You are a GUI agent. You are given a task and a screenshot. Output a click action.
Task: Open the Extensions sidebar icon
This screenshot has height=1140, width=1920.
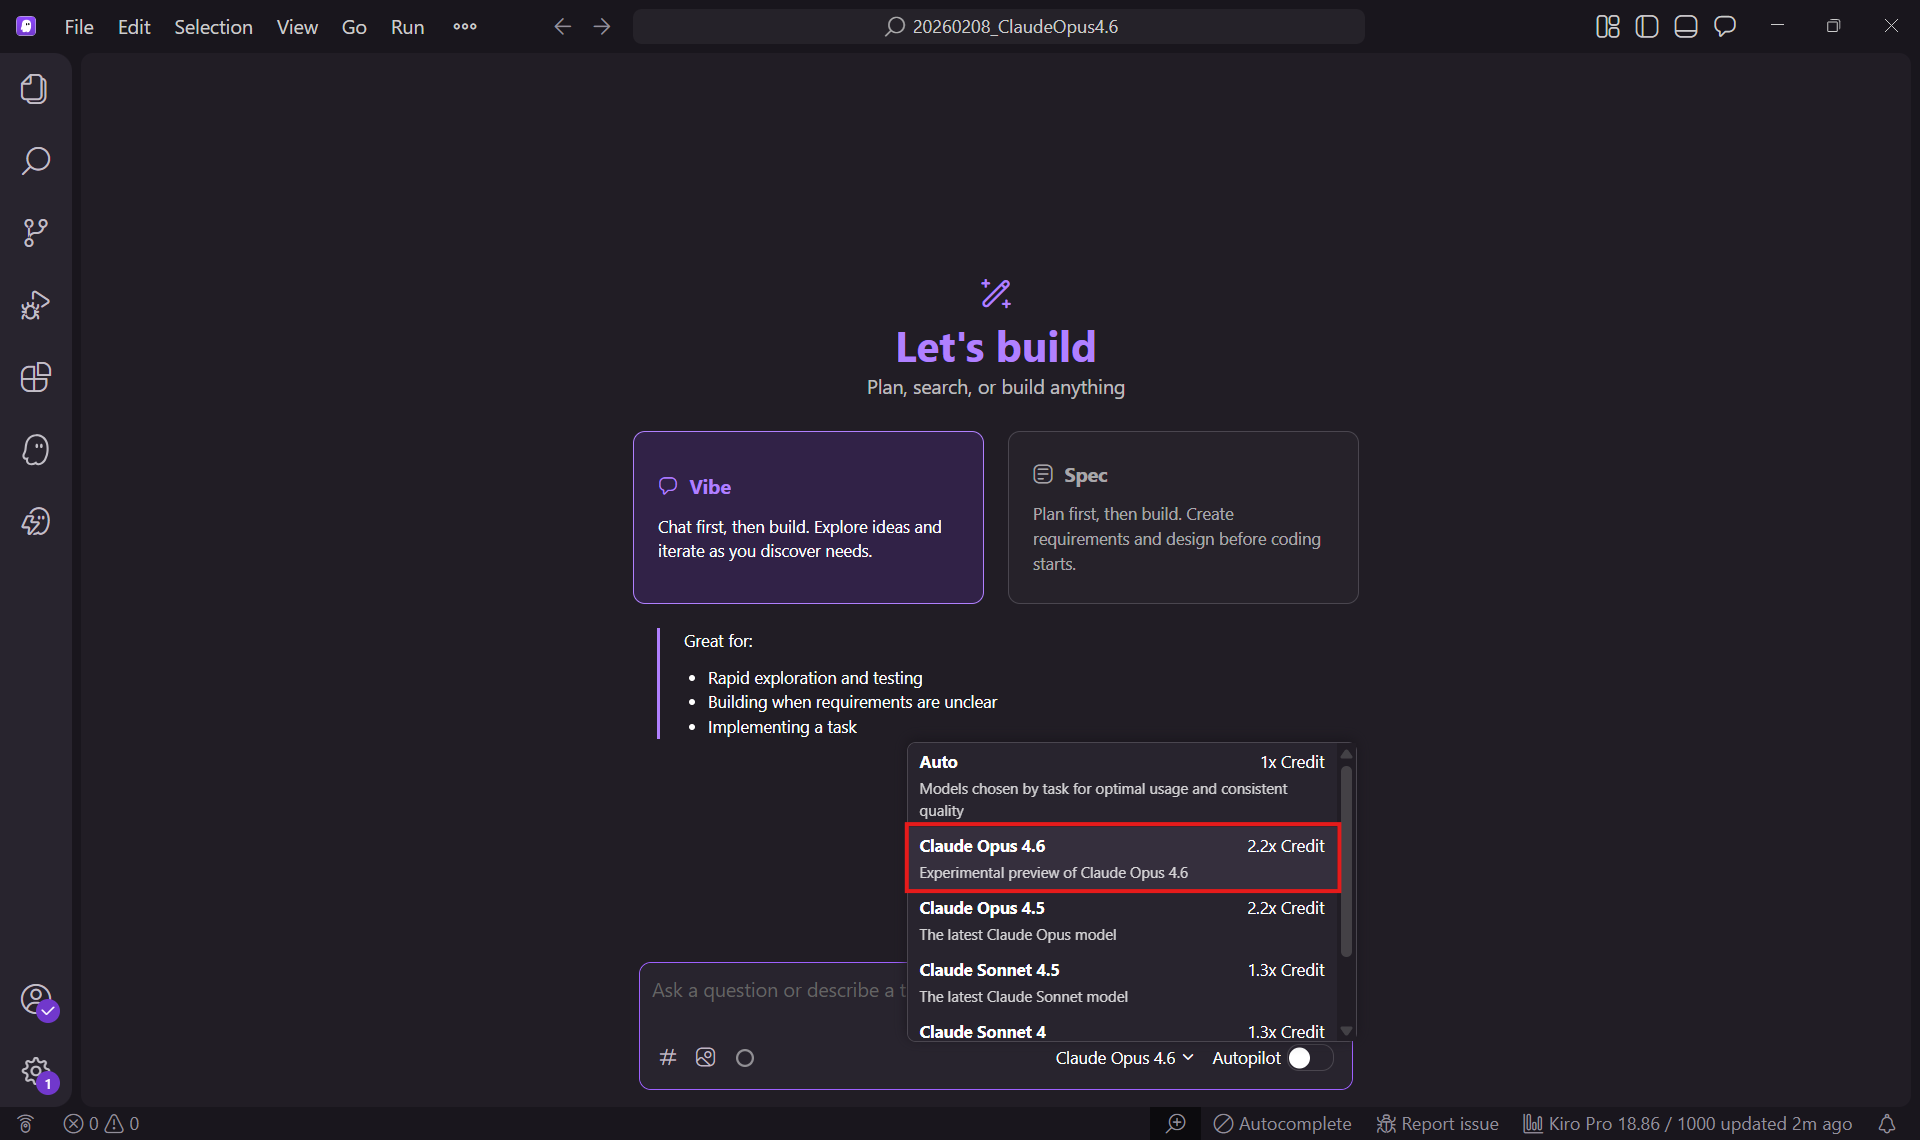click(x=35, y=377)
